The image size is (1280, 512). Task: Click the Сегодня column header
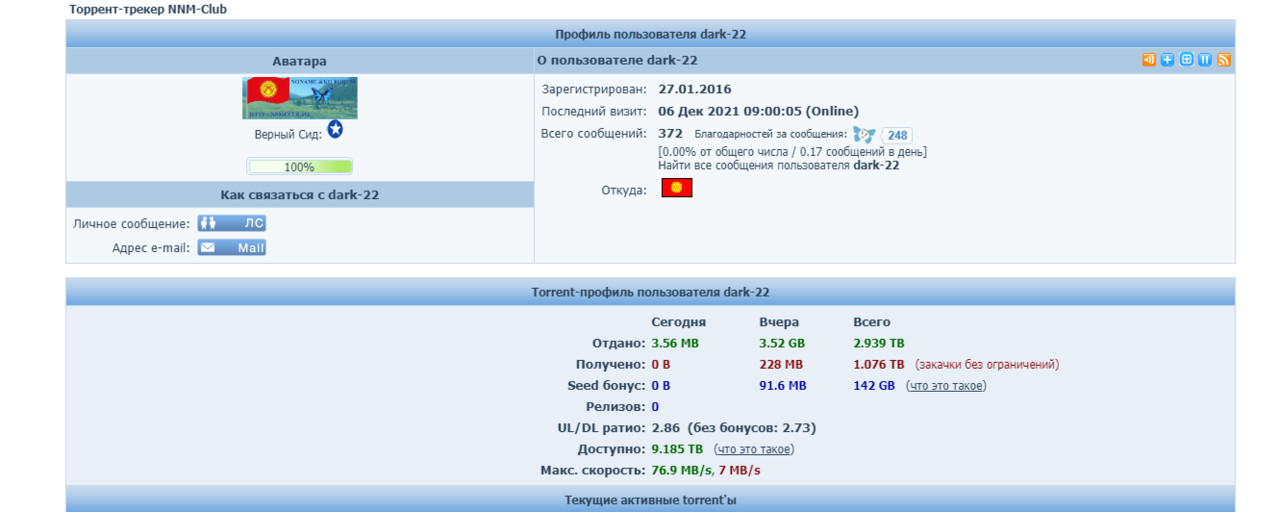[x=678, y=322]
